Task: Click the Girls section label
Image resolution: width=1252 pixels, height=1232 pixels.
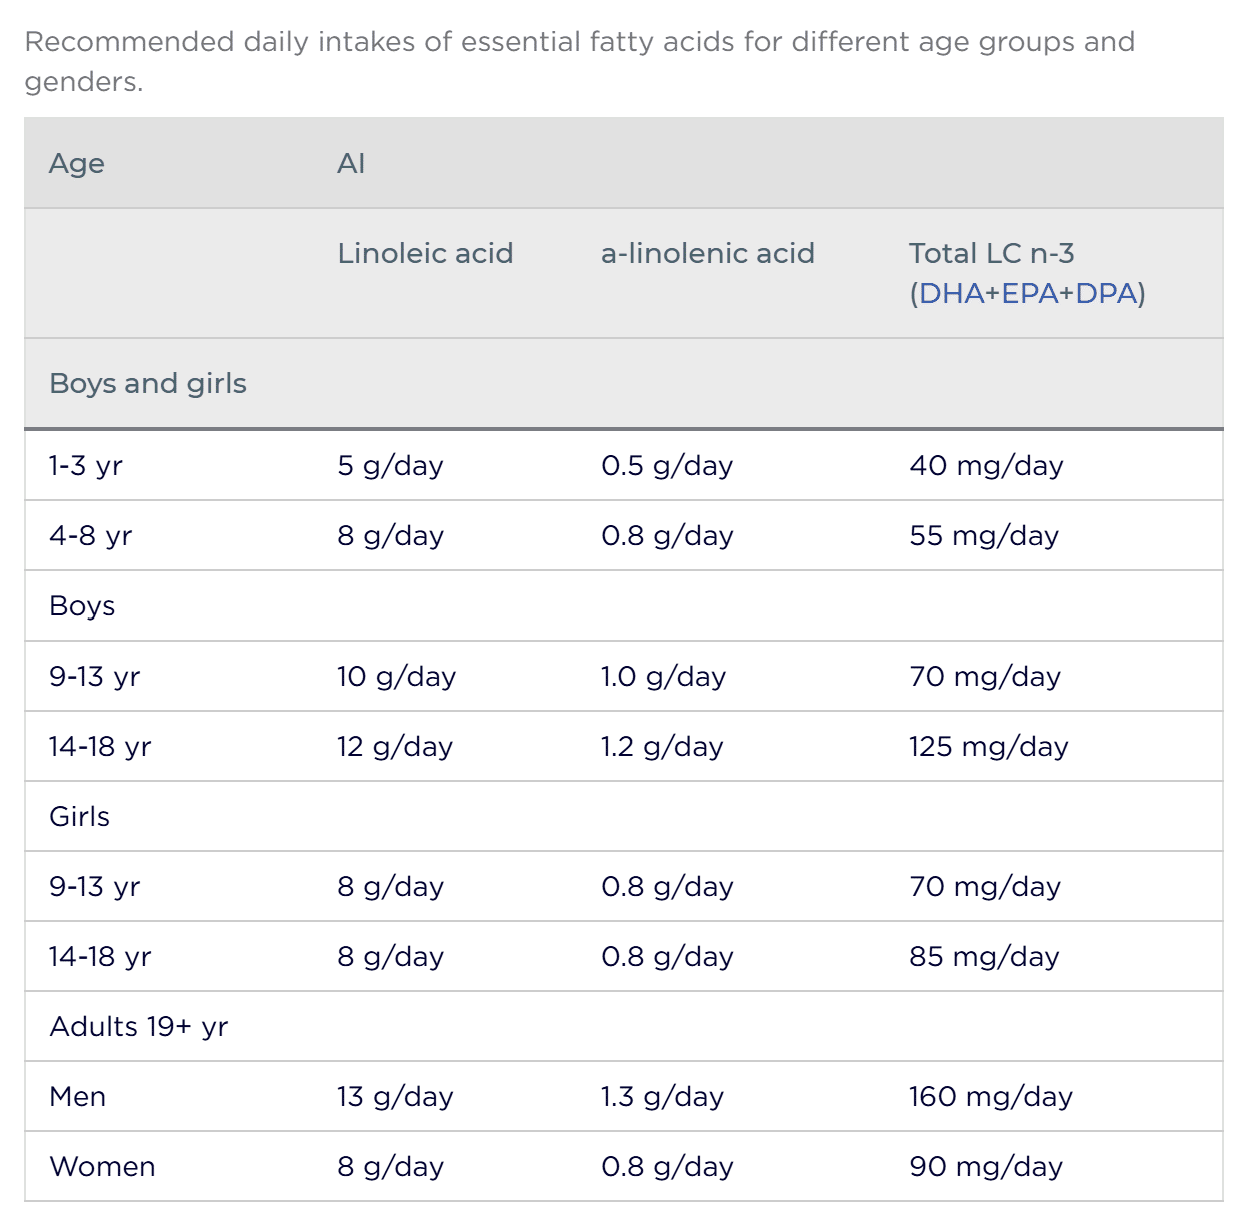Action: [80, 817]
